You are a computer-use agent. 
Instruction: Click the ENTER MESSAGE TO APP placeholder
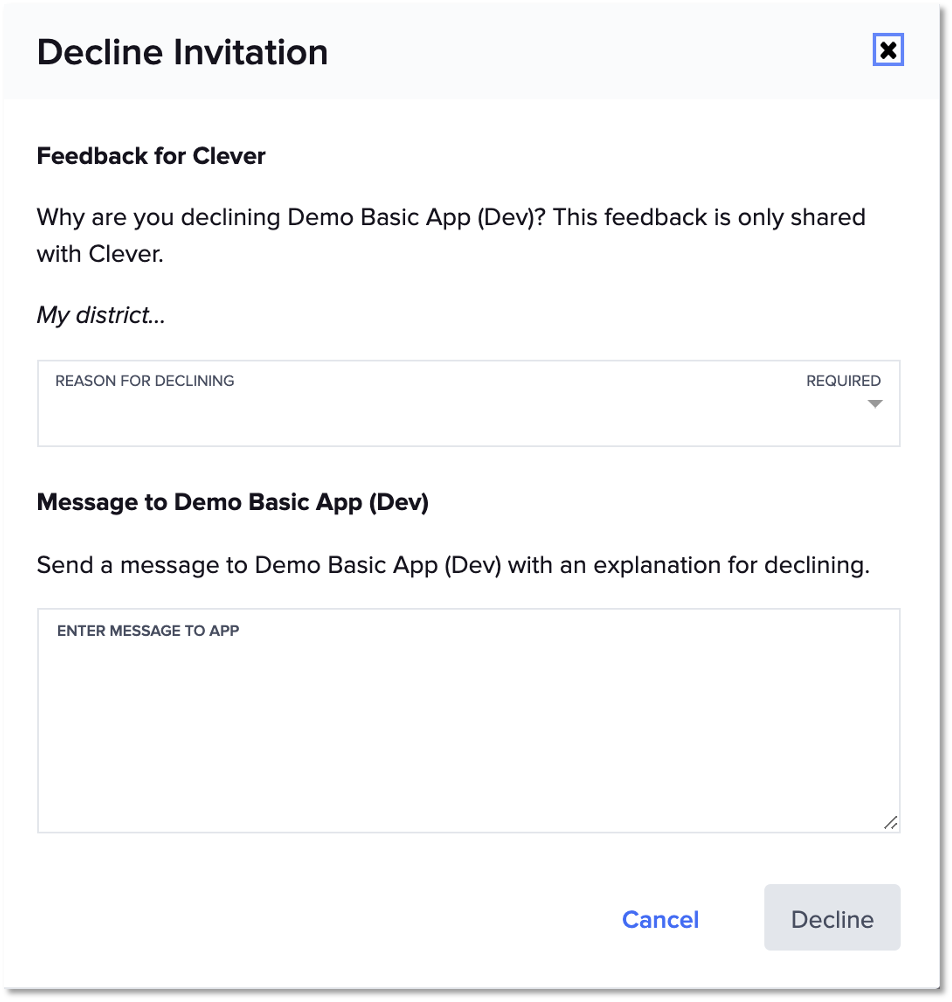pos(148,631)
